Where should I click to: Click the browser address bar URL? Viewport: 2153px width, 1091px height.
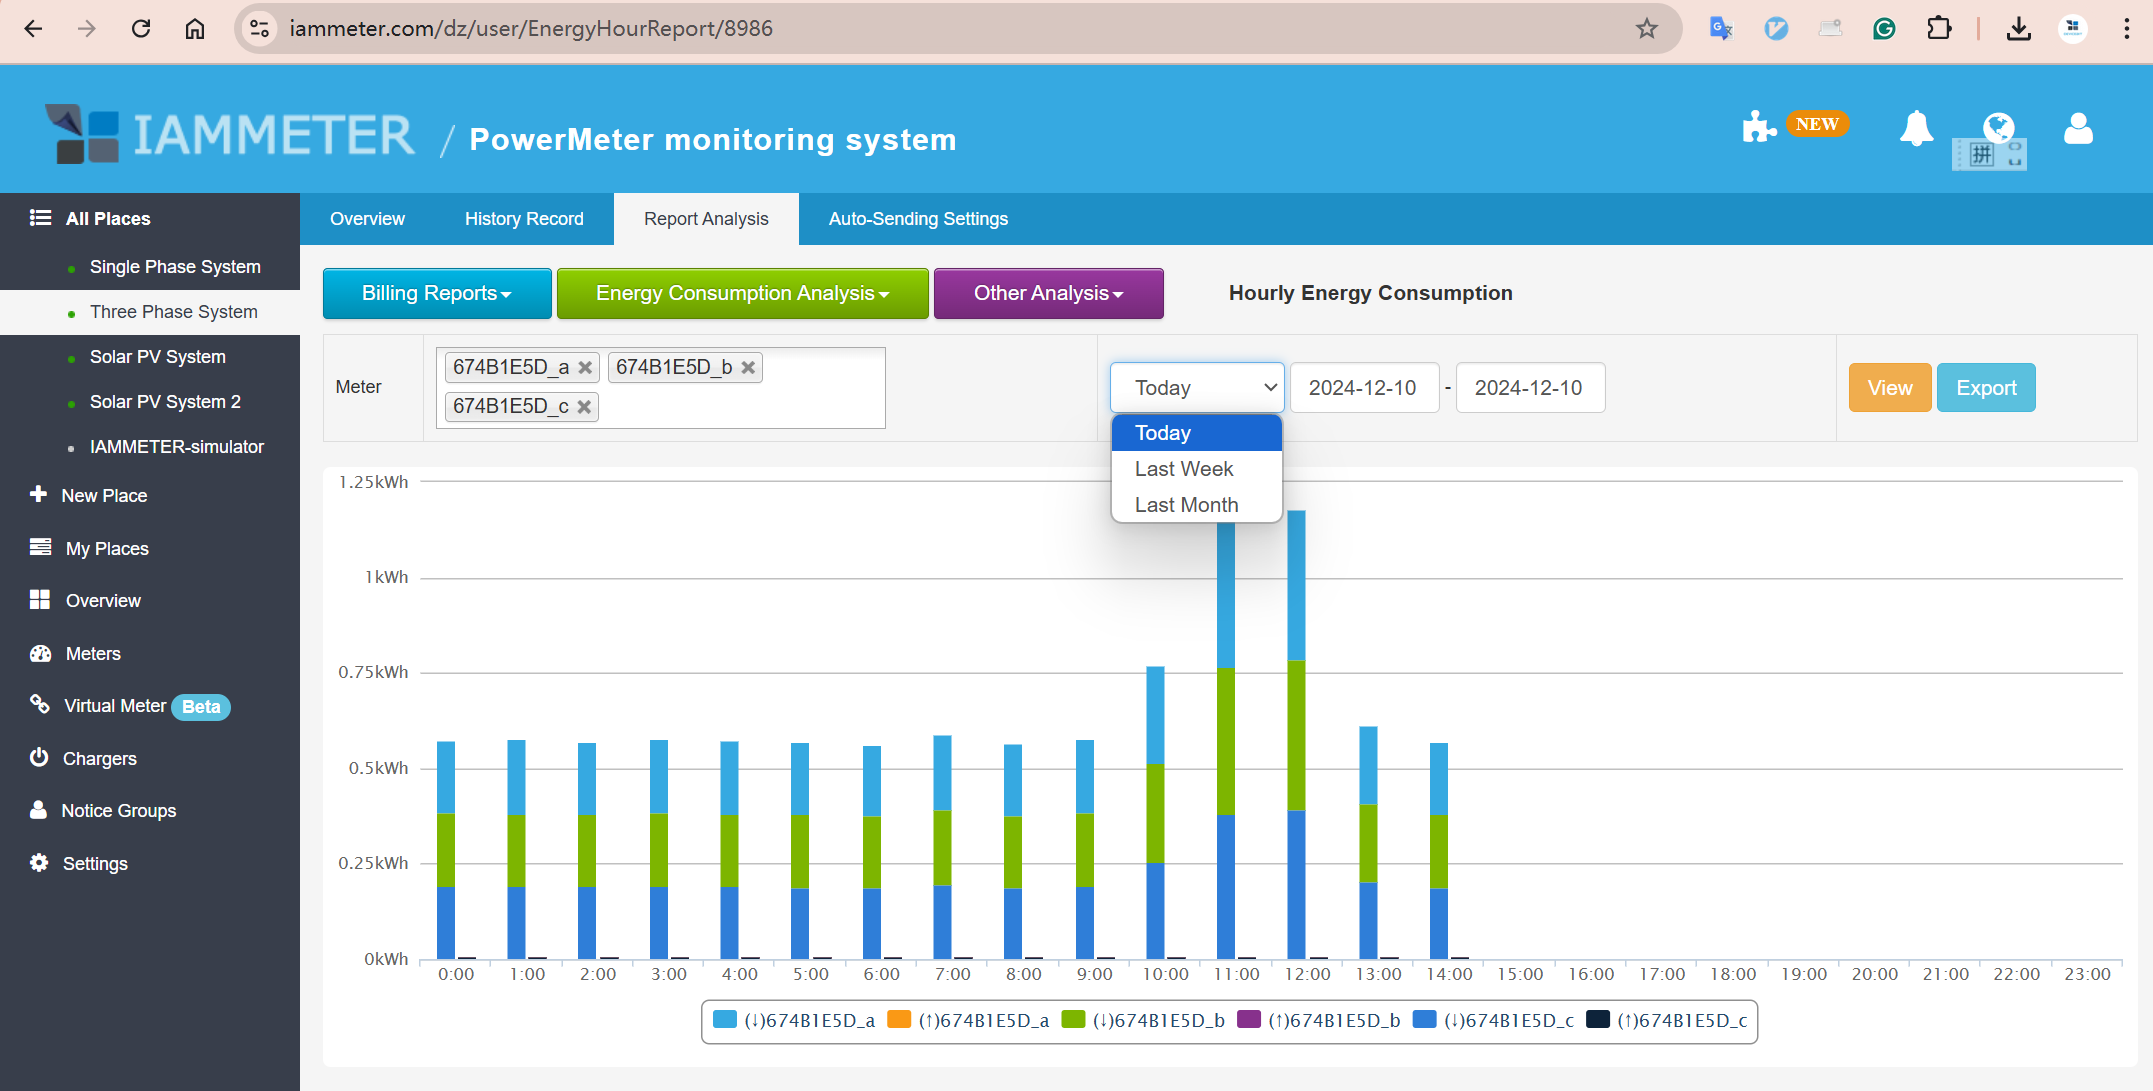[x=531, y=28]
